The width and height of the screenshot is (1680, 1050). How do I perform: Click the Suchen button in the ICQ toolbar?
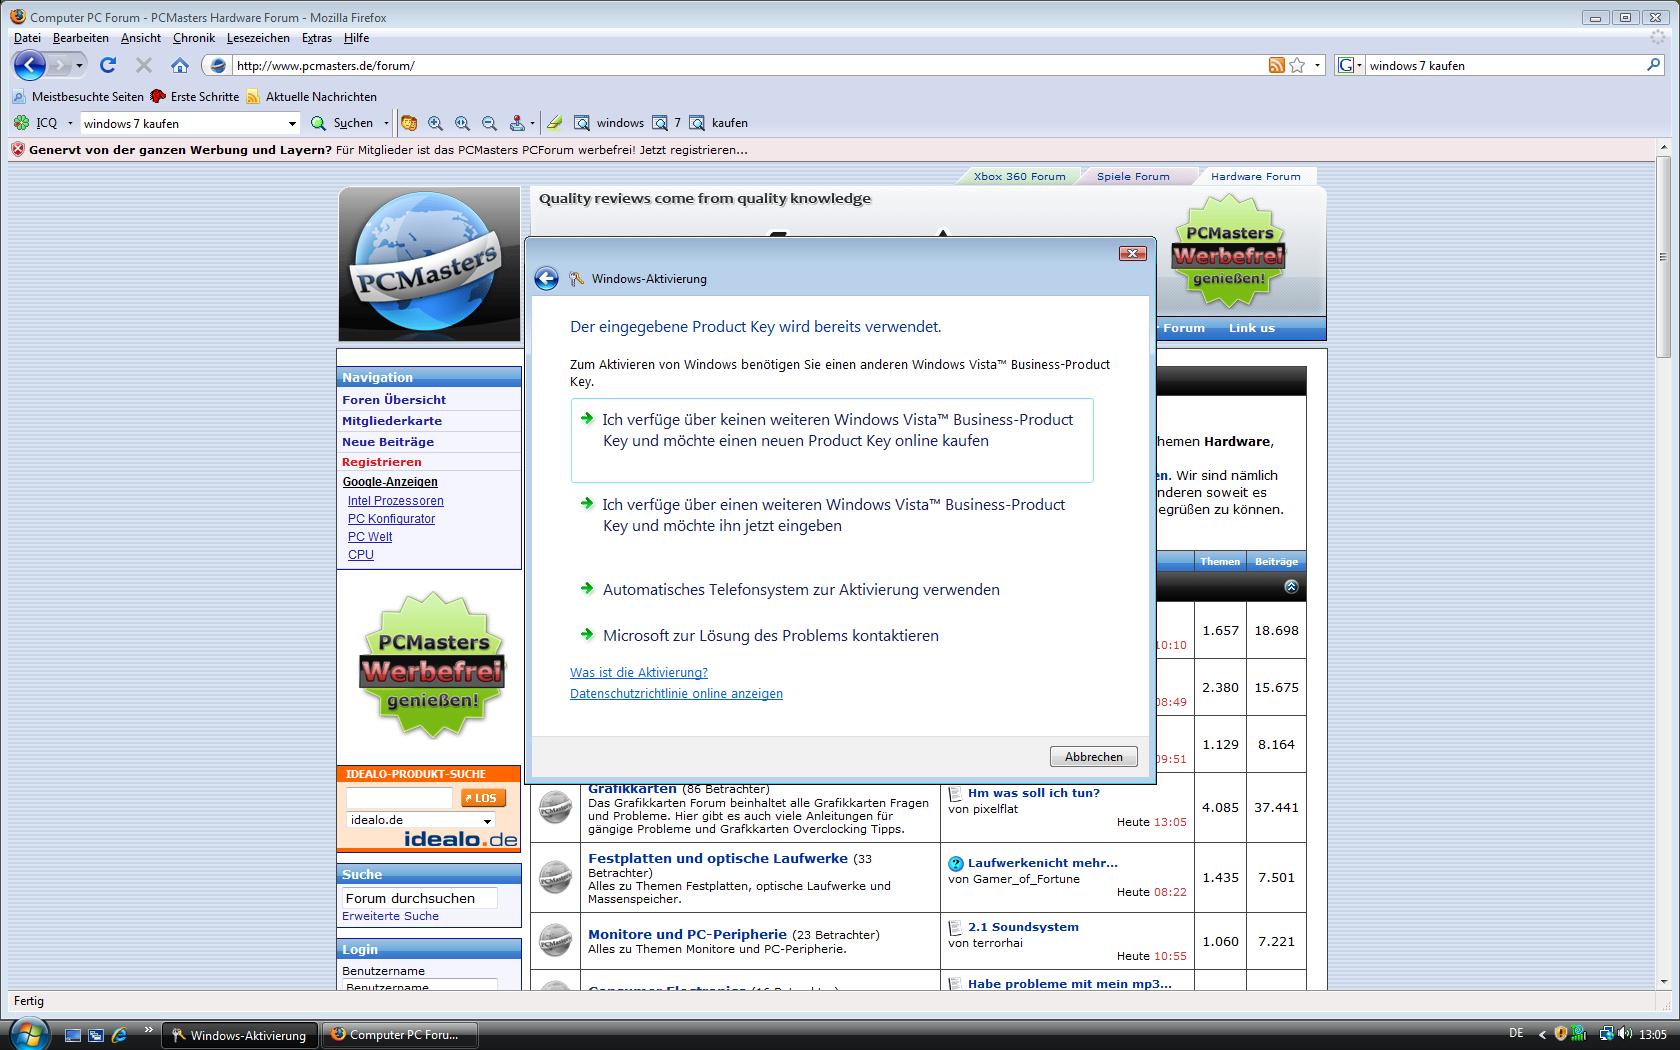pyautogui.click(x=342, y=123)
